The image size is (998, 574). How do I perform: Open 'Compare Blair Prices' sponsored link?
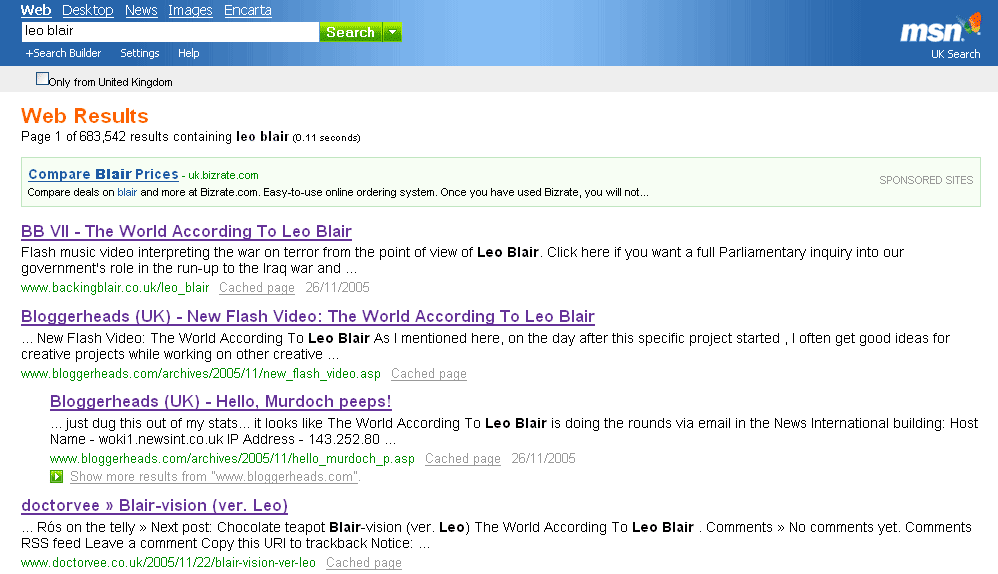pos(103,174)
